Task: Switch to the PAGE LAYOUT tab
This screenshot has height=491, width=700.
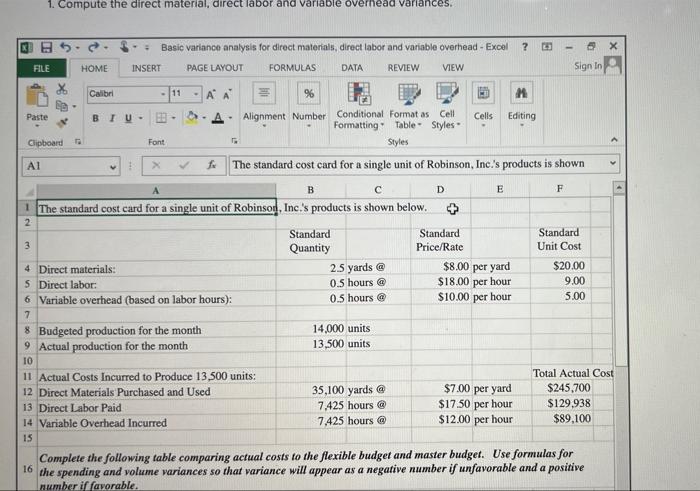Action: pyautogui.click(x=215, y=67)
